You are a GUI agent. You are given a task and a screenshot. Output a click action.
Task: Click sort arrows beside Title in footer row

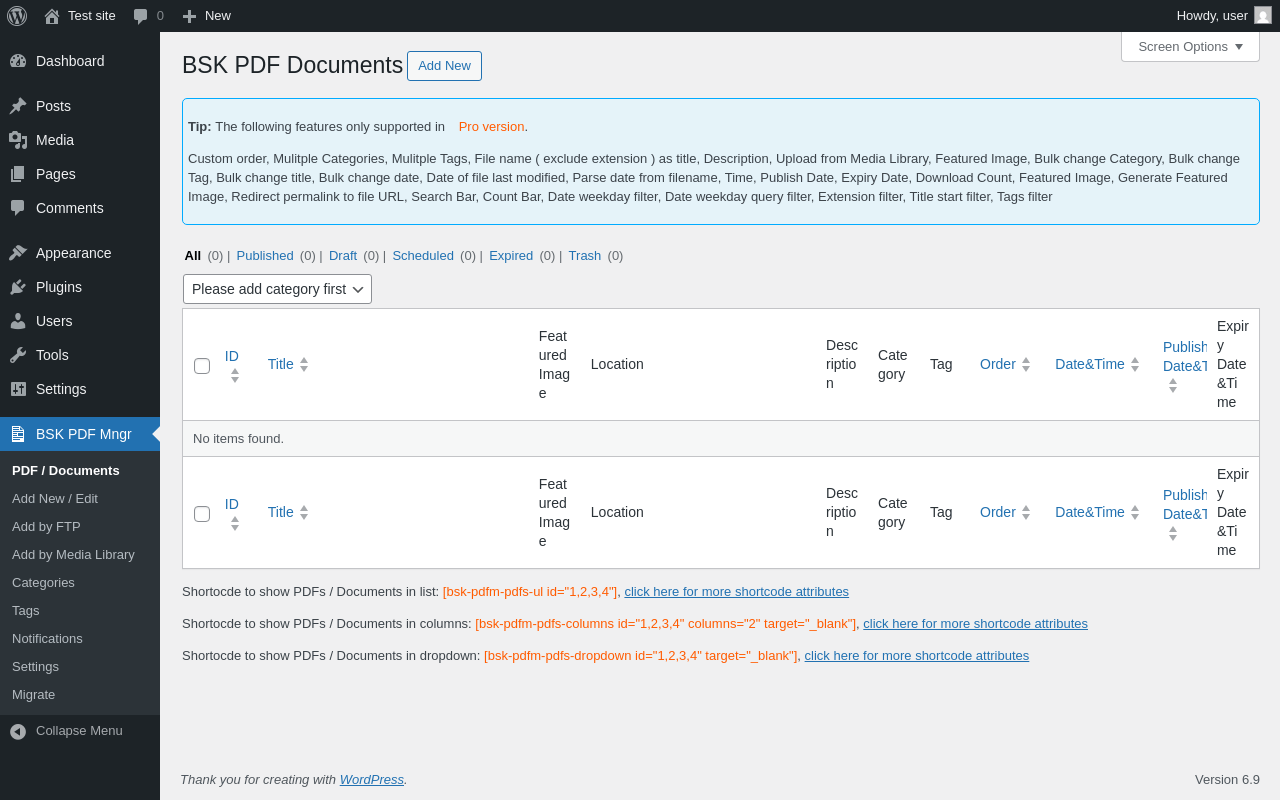pos(304,512)
